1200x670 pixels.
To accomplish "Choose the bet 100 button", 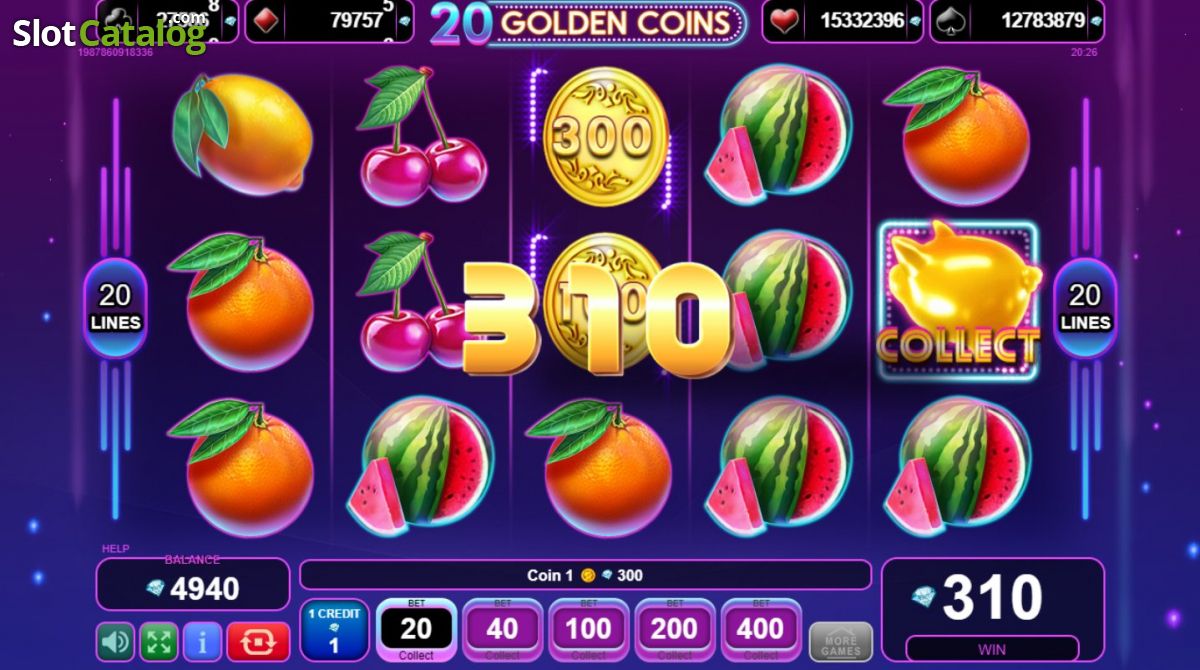I will coord(589,630).
